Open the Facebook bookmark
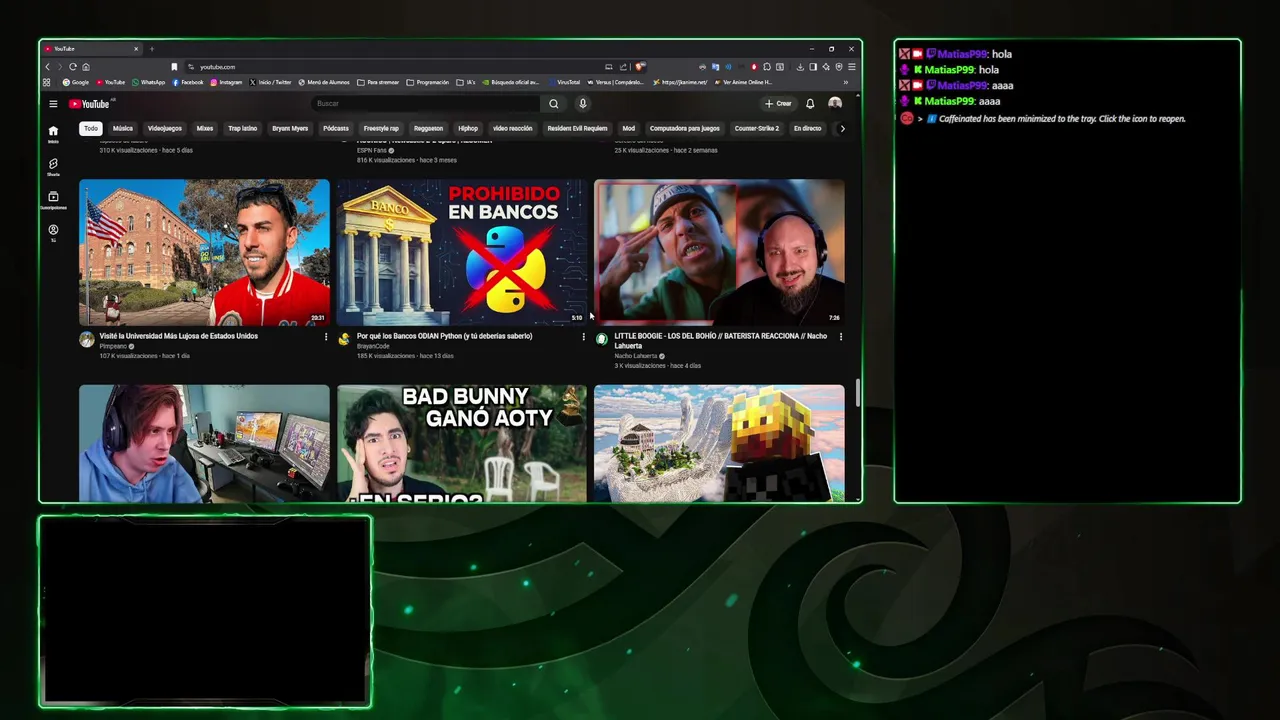1280x720 pixels. (x=188, y=82)
